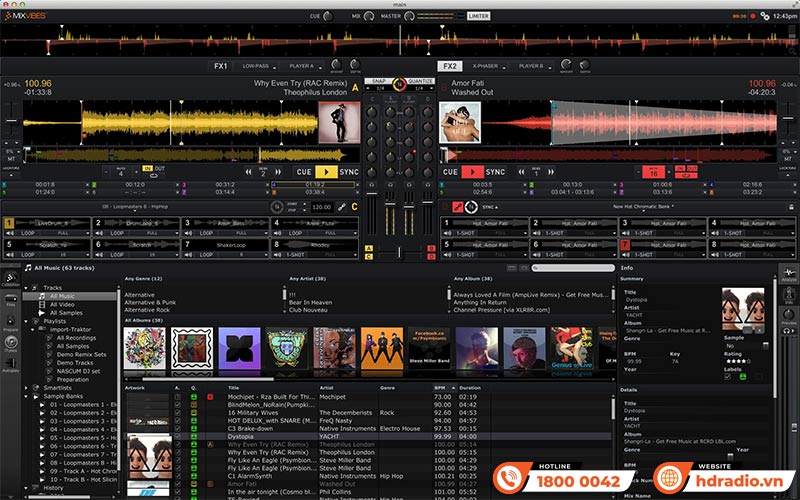Toggle the FX1 effect on
Image resolution: width=800 pixels, height=500 pixels.
[x=220, y=66]
